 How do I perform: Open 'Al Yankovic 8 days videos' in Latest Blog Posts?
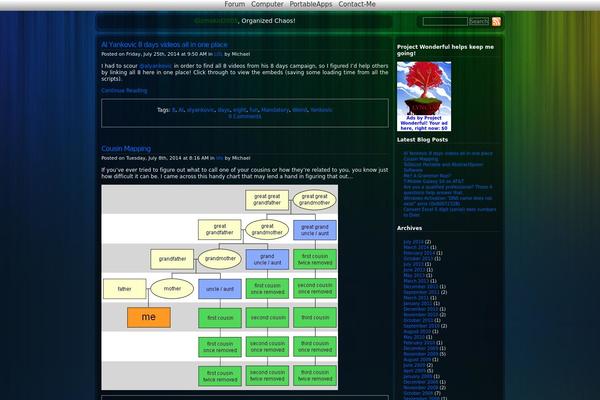(448, 153)
